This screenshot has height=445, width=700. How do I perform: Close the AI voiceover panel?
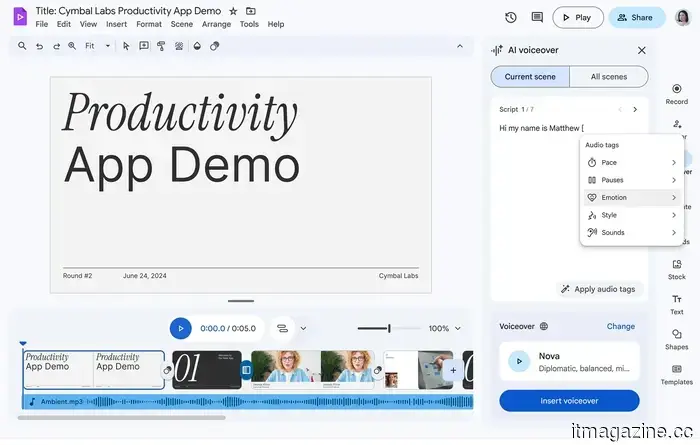point(642,50)
